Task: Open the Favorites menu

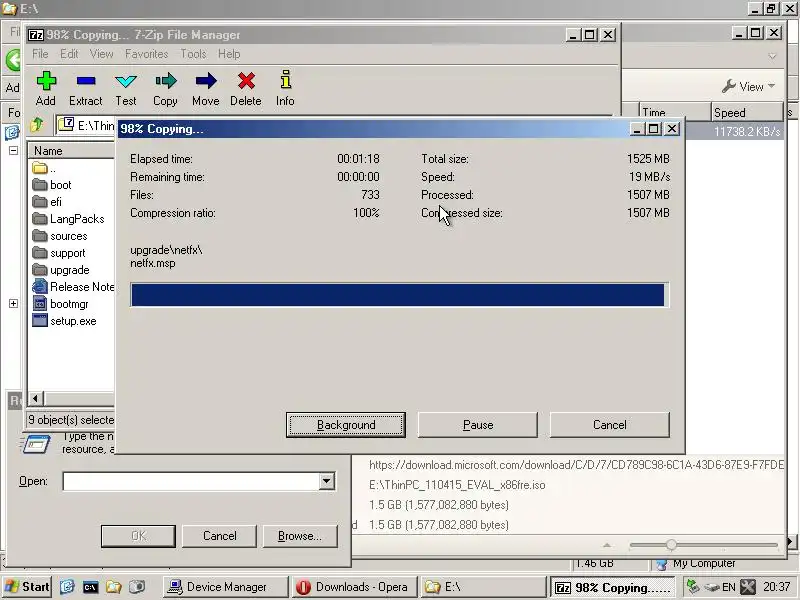Action: coord(146,54)
